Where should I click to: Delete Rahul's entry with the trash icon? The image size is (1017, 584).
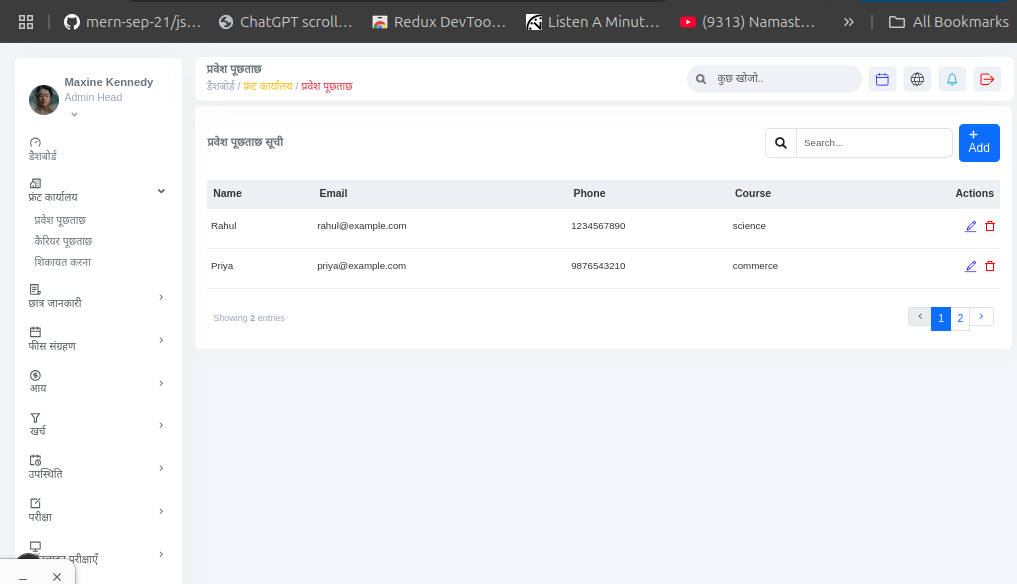point(990,226)
